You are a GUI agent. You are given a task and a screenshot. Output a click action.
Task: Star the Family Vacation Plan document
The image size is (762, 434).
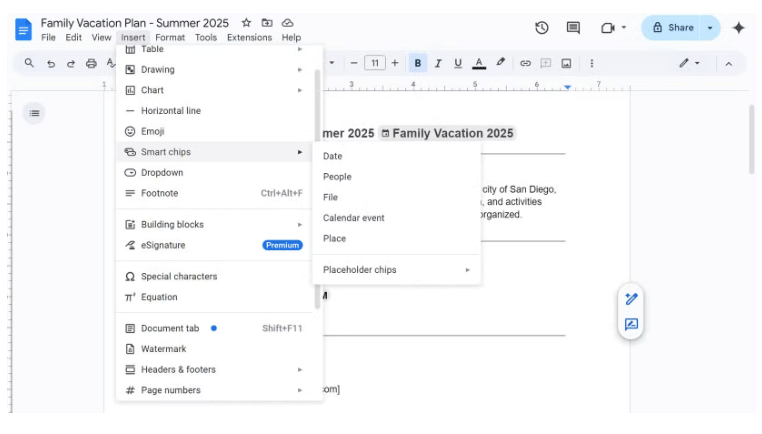pyautogui.click(x=246, y=23)
